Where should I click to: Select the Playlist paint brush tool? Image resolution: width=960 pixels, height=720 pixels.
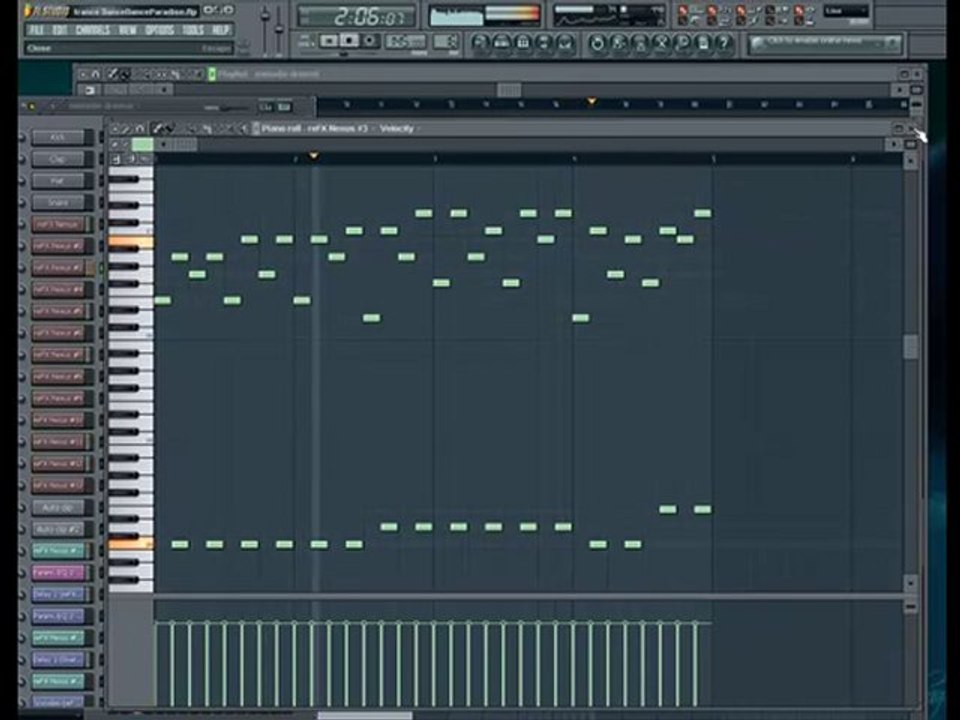[x=125, y=74]
